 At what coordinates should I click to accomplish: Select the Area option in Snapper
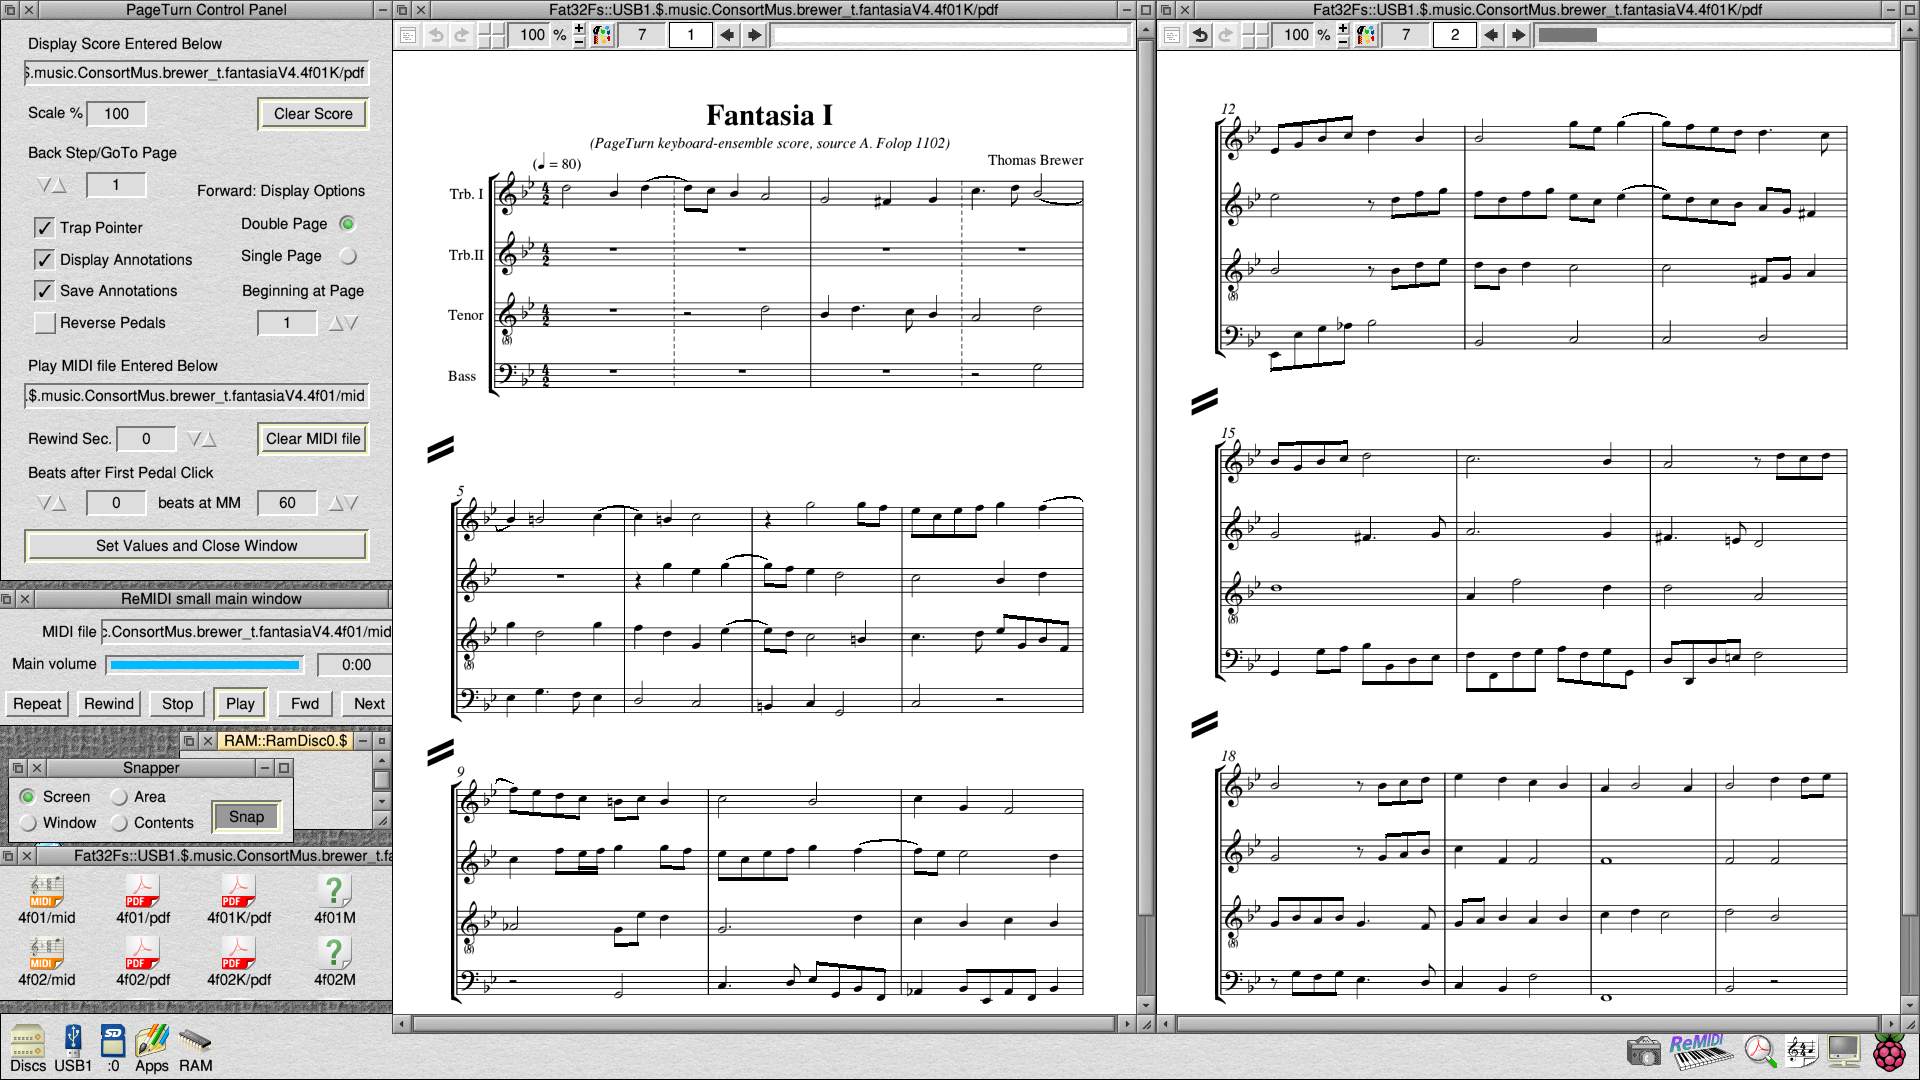click(119, 797)
